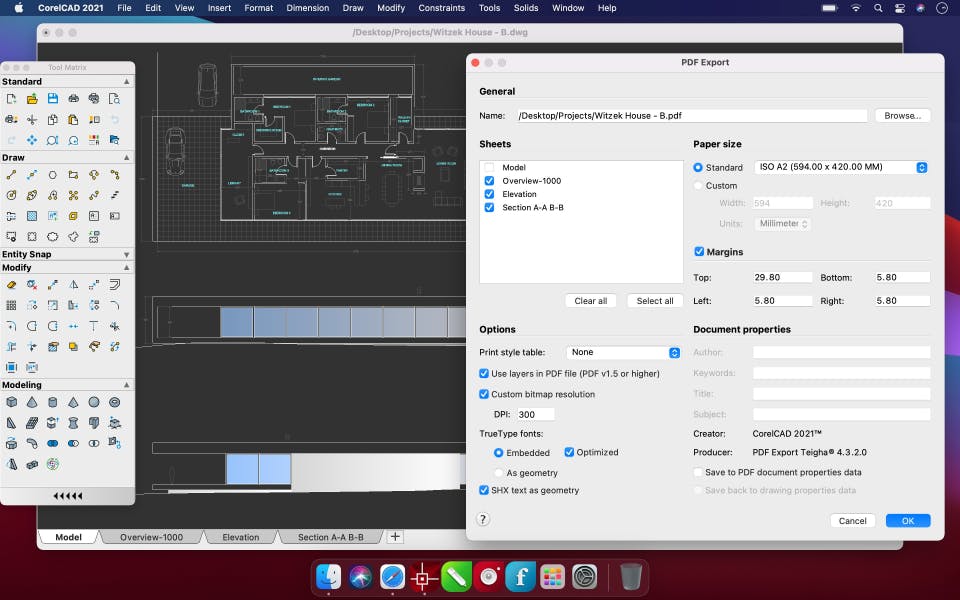The image size is (960, 600).
Task: Select the Circle tool in Draw section
Action: pyautogui.click(x=53, y=175)
